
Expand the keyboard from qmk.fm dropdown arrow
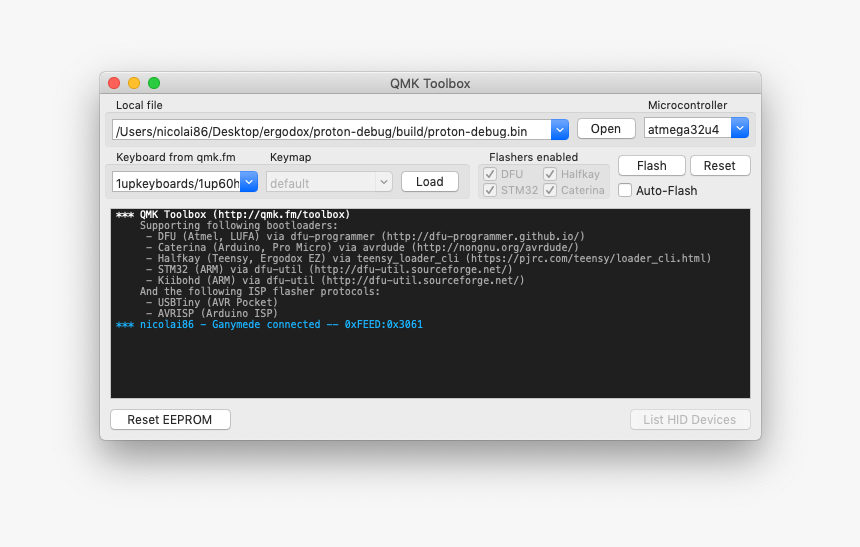[x=249, y=182]
